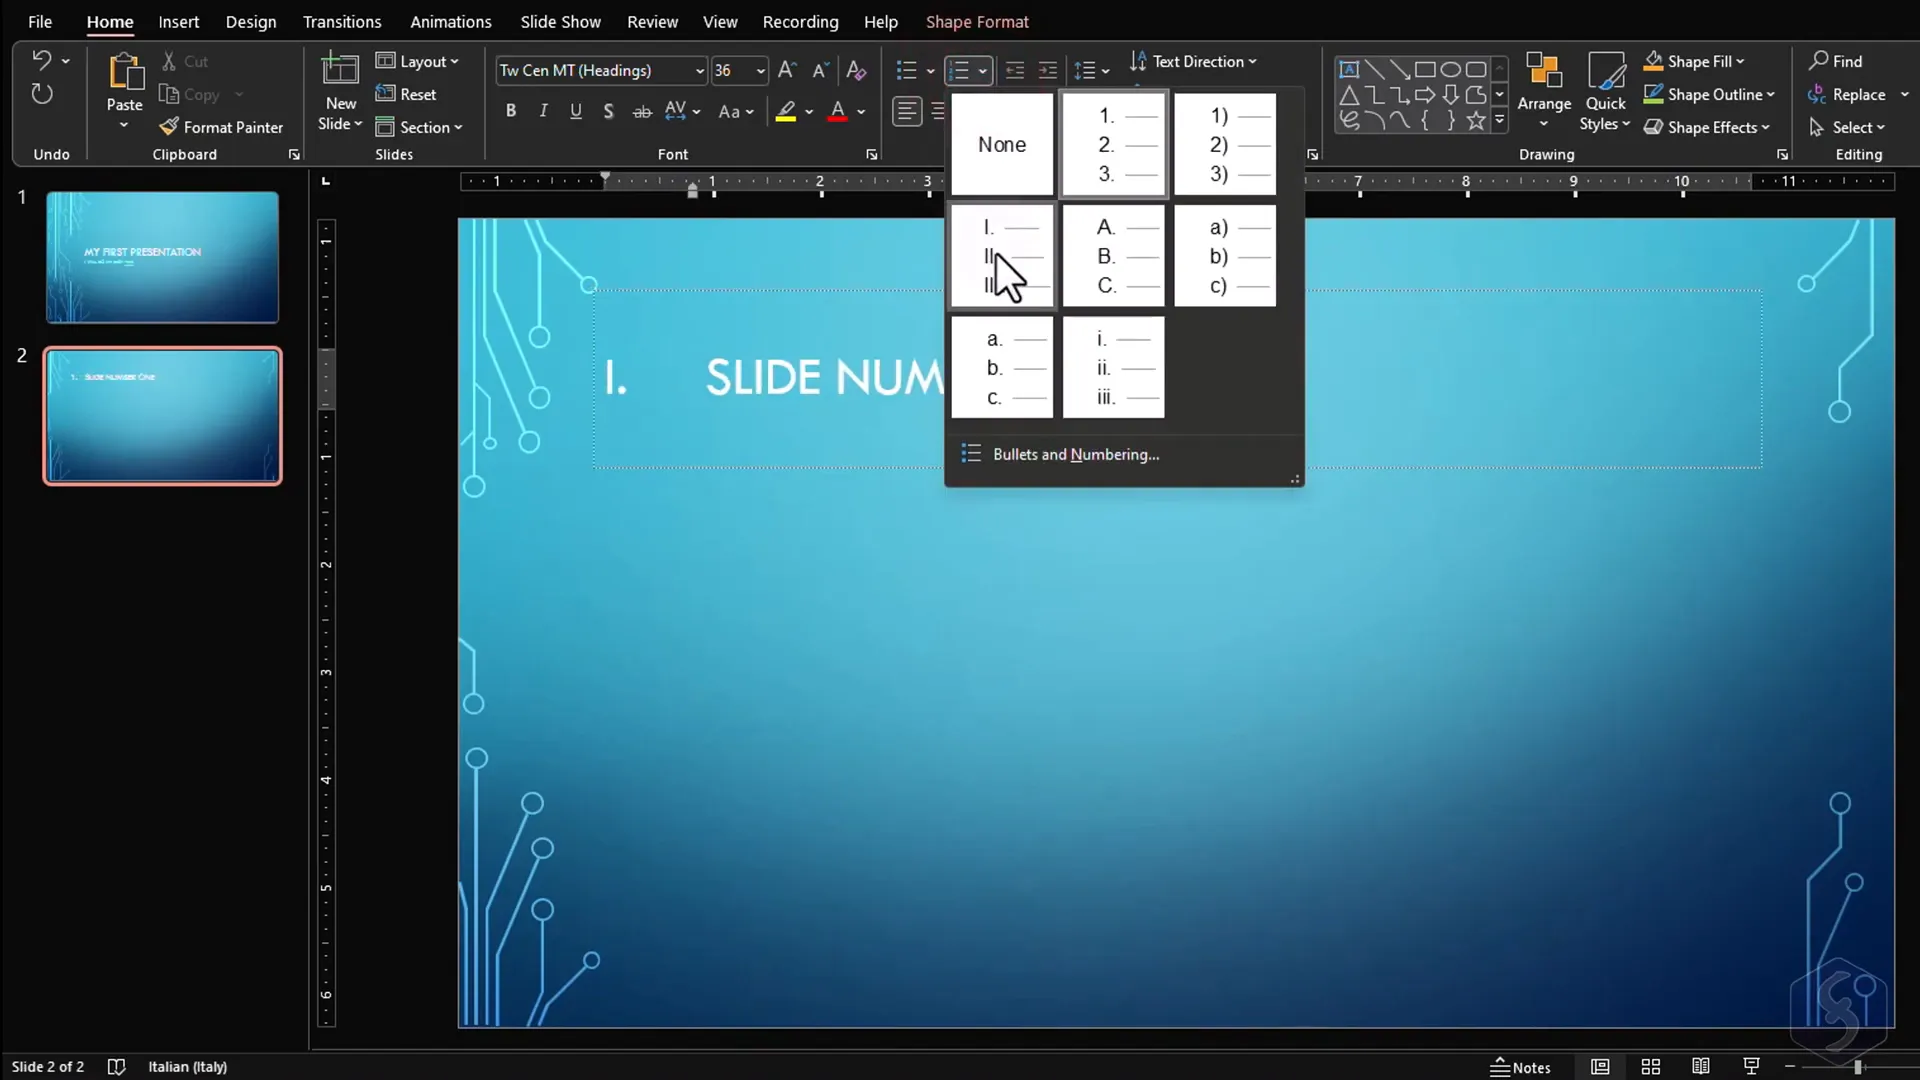
Task: Click the Paste clipboard icon
Action: [x=125, y=72]
